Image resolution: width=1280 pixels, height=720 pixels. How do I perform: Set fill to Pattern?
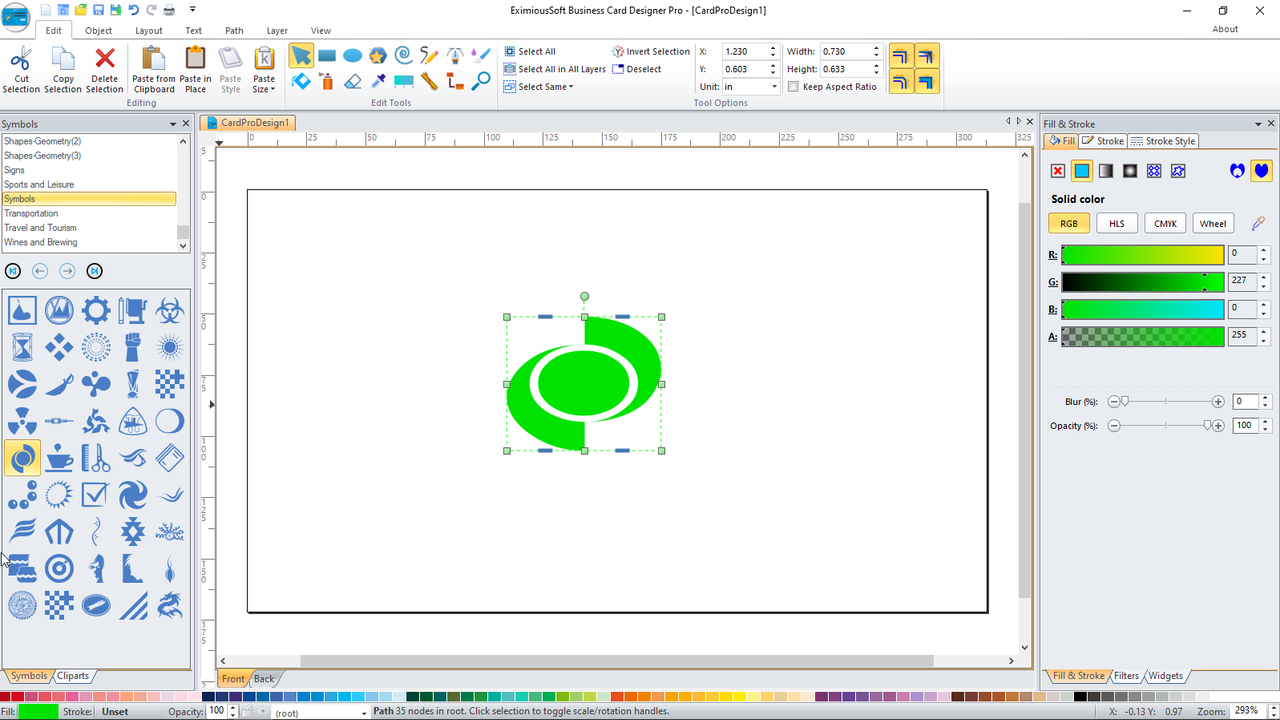coord(1154,171)
